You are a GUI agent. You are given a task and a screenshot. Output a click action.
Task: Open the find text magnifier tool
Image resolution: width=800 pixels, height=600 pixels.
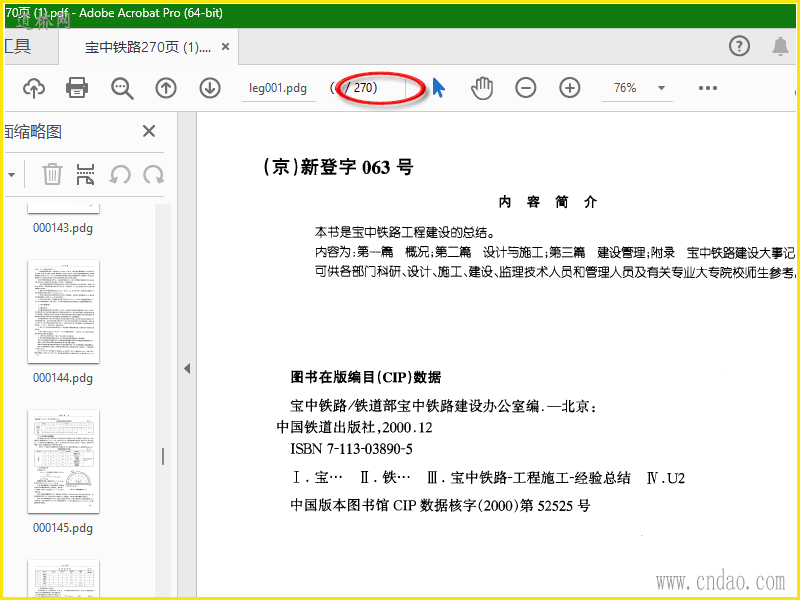(x=122, y=88)
